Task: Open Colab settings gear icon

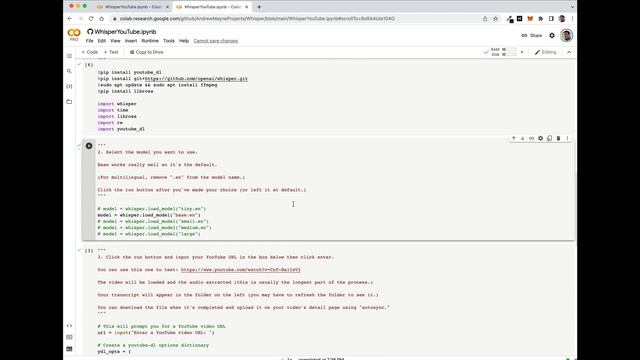Action: (x=552, y=36)
